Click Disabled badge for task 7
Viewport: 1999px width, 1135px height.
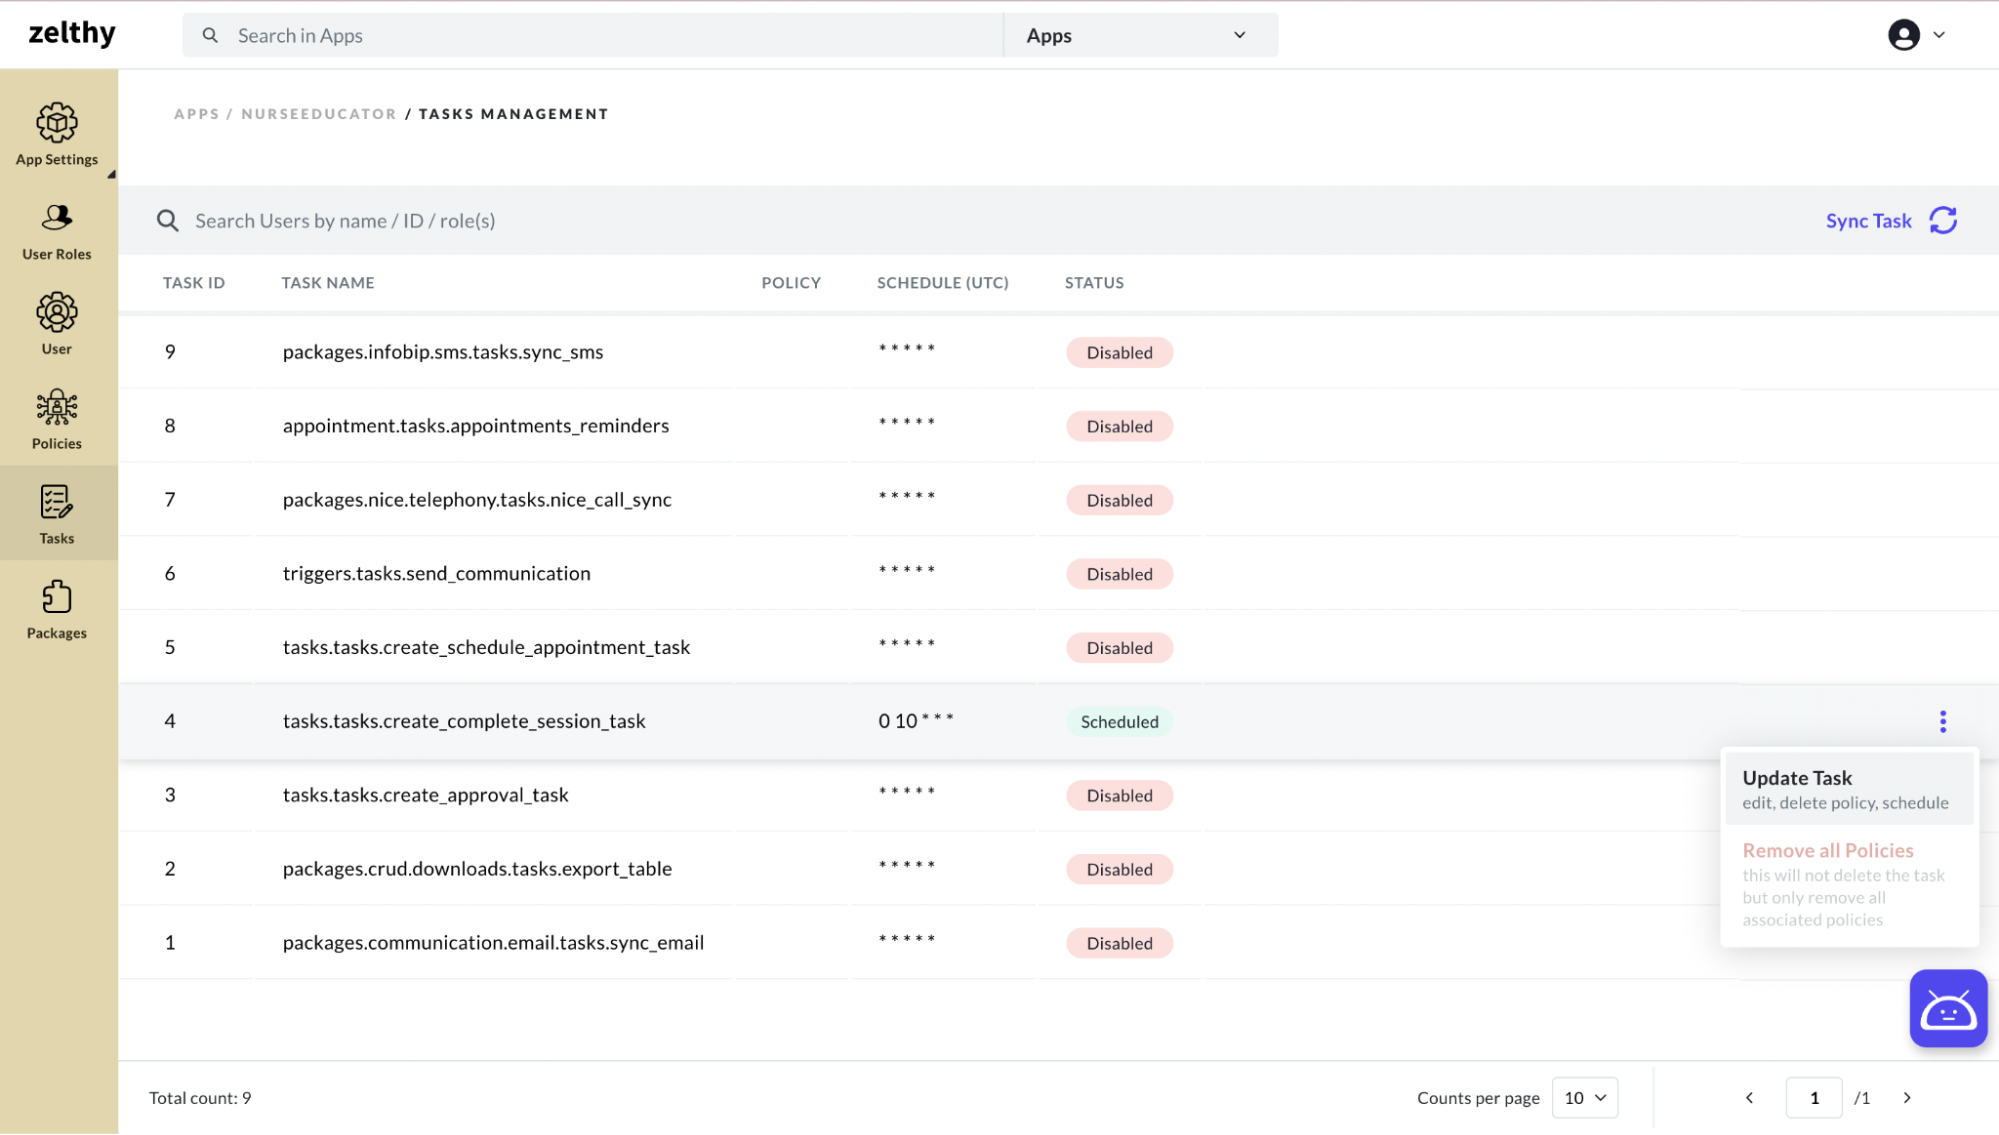(1119, 501)
